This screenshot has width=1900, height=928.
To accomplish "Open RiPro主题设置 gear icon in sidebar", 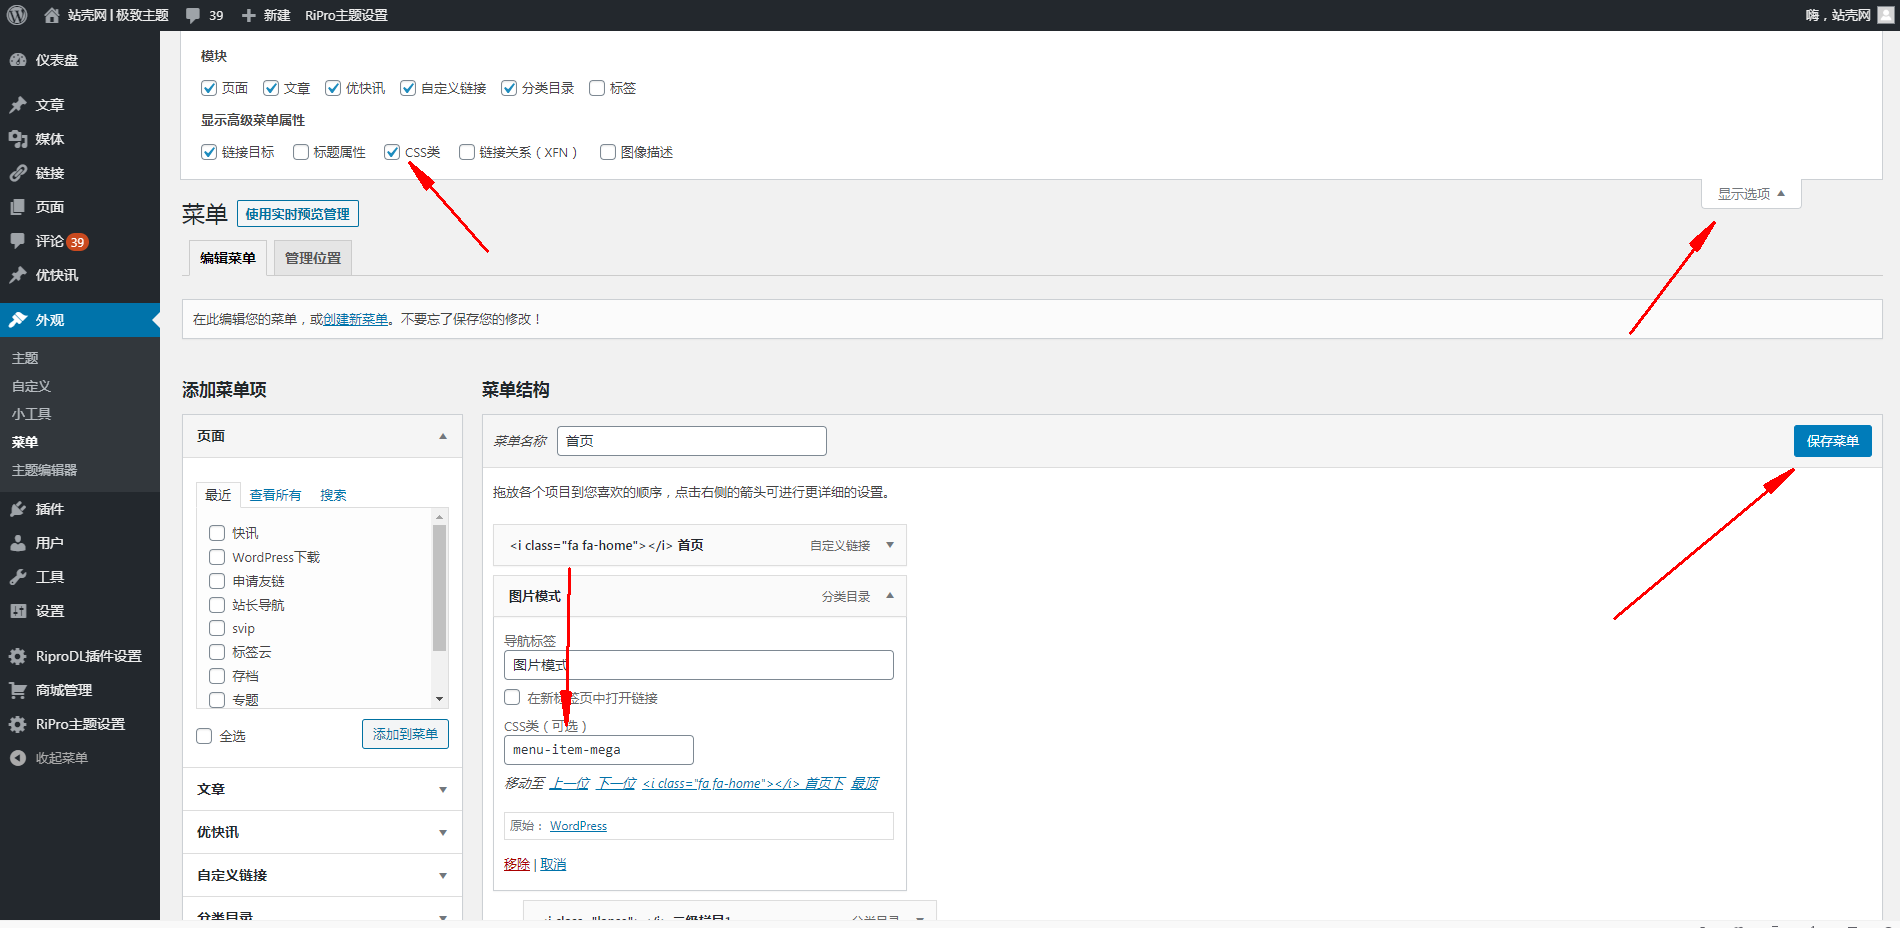I will point(18,724).
